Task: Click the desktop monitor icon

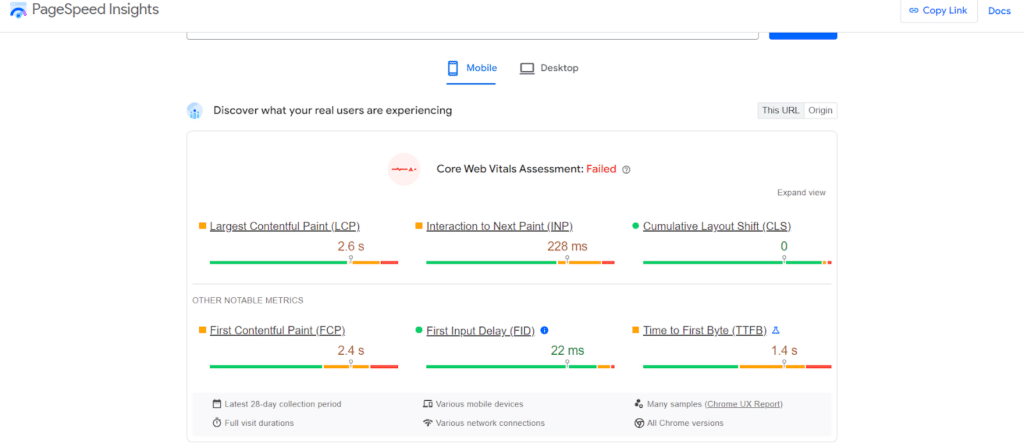Action: [x=527, y=68]
